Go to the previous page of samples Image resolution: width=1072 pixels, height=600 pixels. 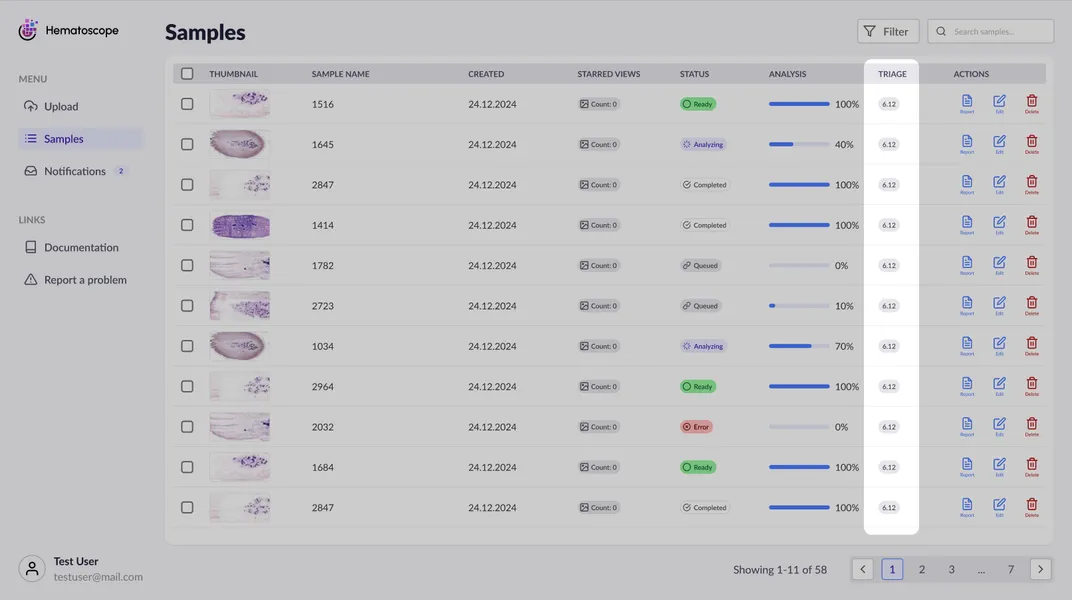click(x=863, y=569)
